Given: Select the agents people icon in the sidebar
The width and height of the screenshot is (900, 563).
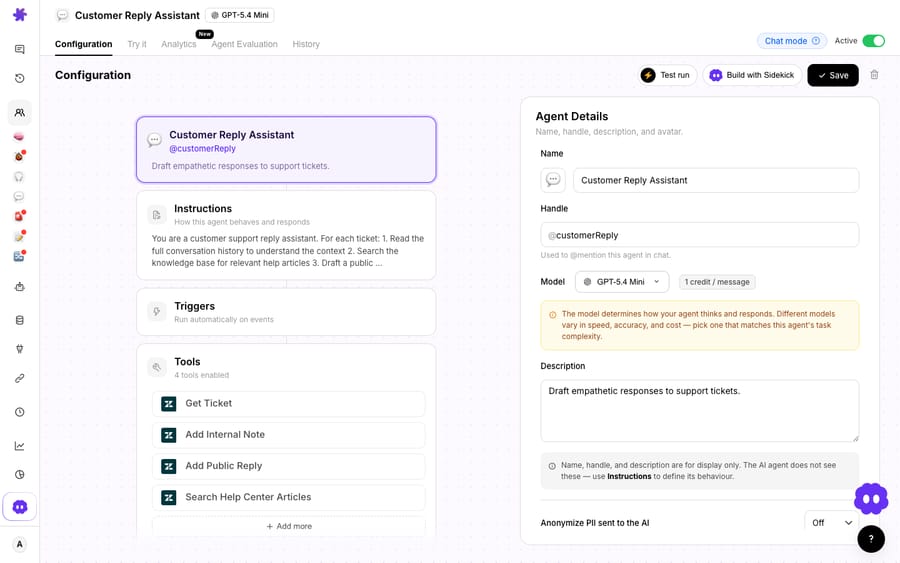Looking at the screenshot, I should pos(20,112).
